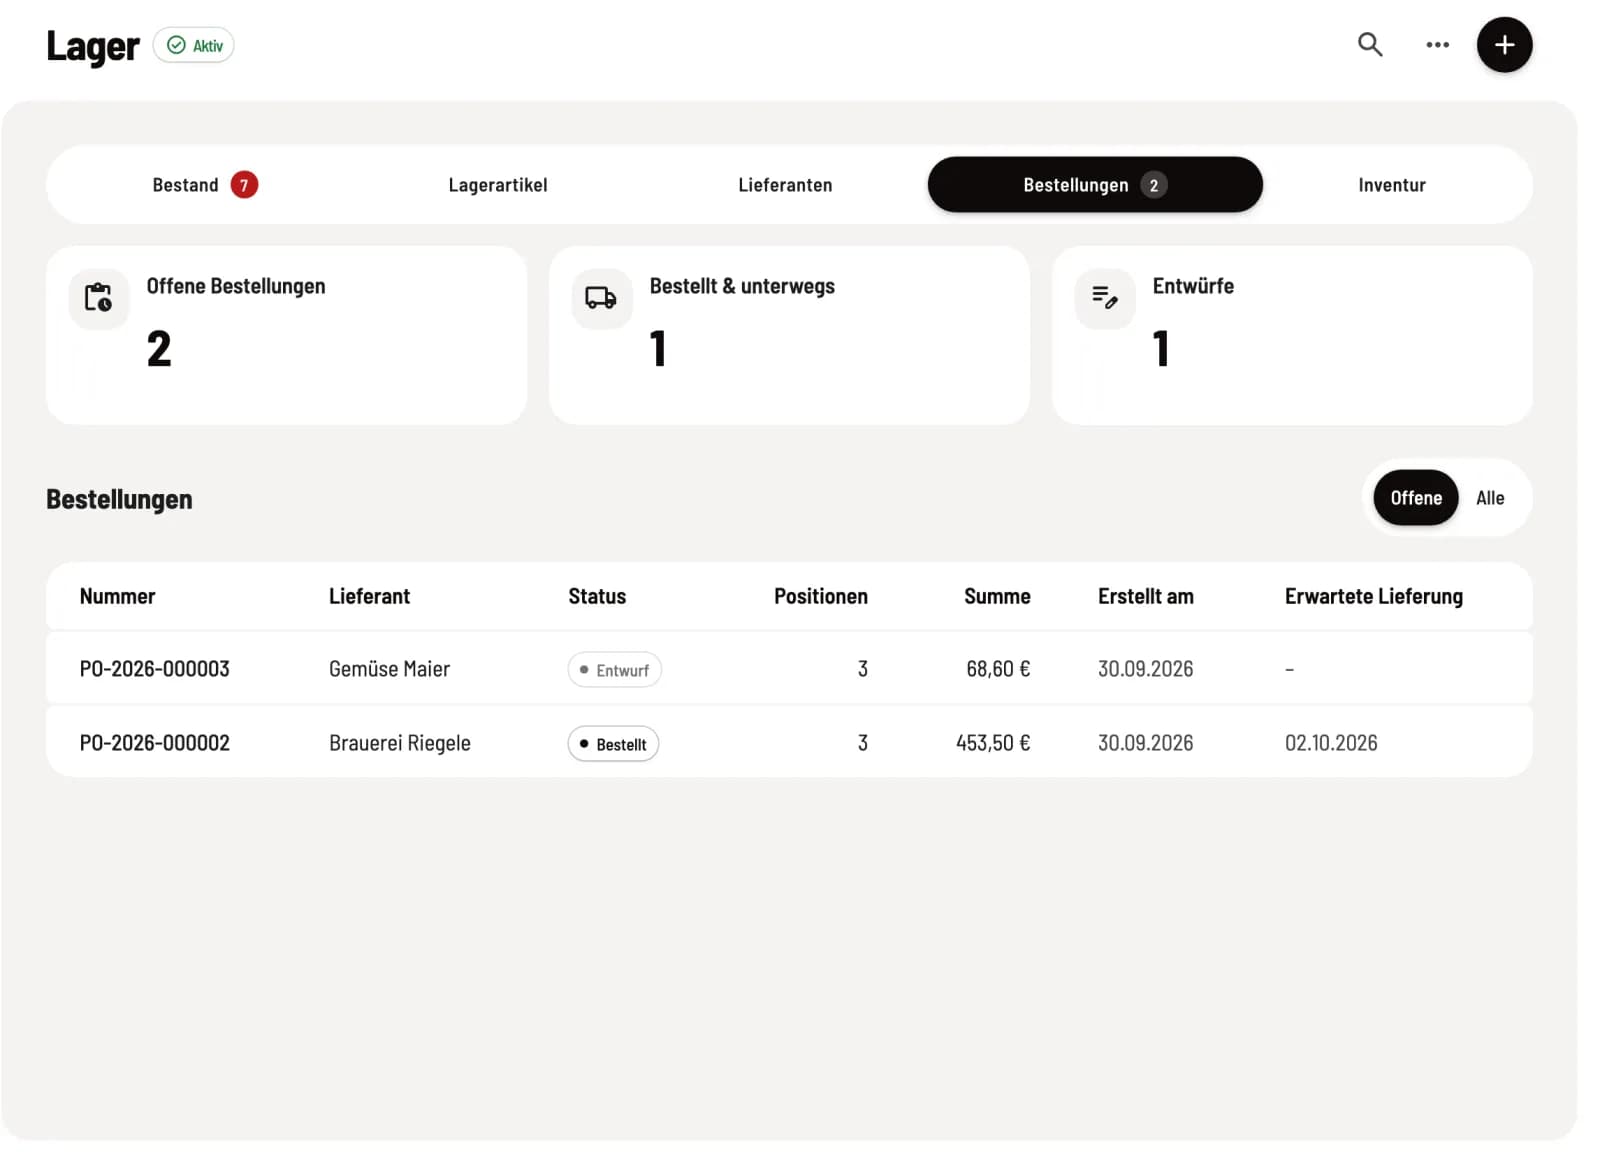Click the red 7 badge on Bestand
Viewport: 1600px width, 1153px height.
[244, 185]
